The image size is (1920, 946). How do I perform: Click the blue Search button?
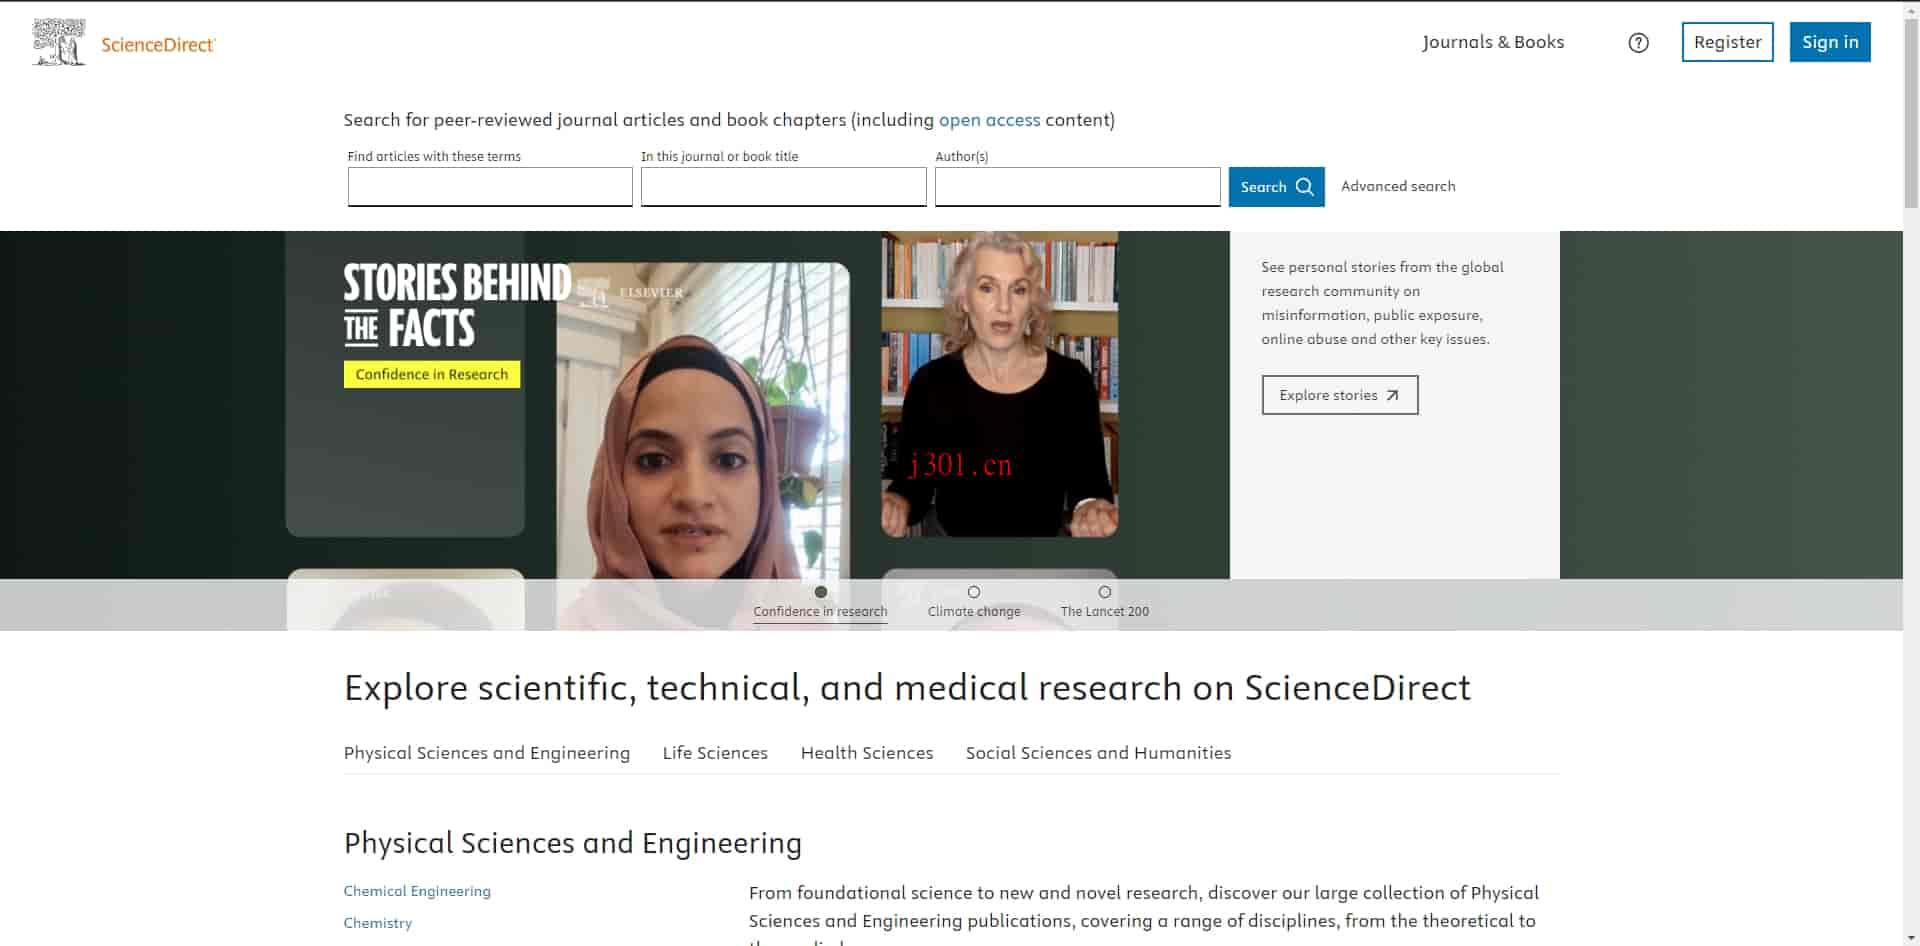pyautogui.click(x=1276, y=187)
